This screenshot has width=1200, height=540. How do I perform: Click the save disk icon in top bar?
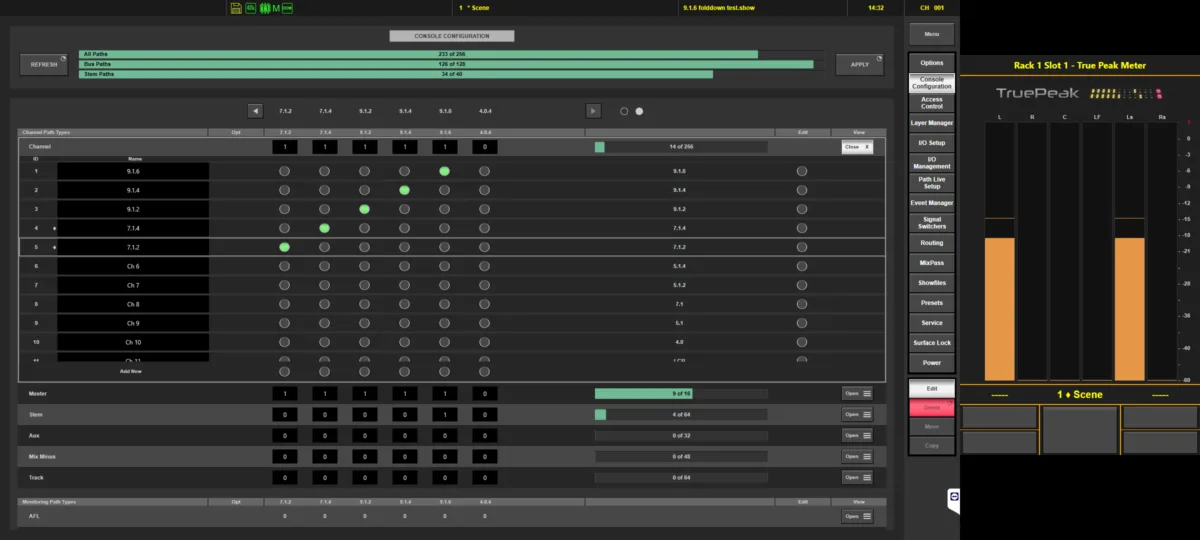[x=236, y=8]
